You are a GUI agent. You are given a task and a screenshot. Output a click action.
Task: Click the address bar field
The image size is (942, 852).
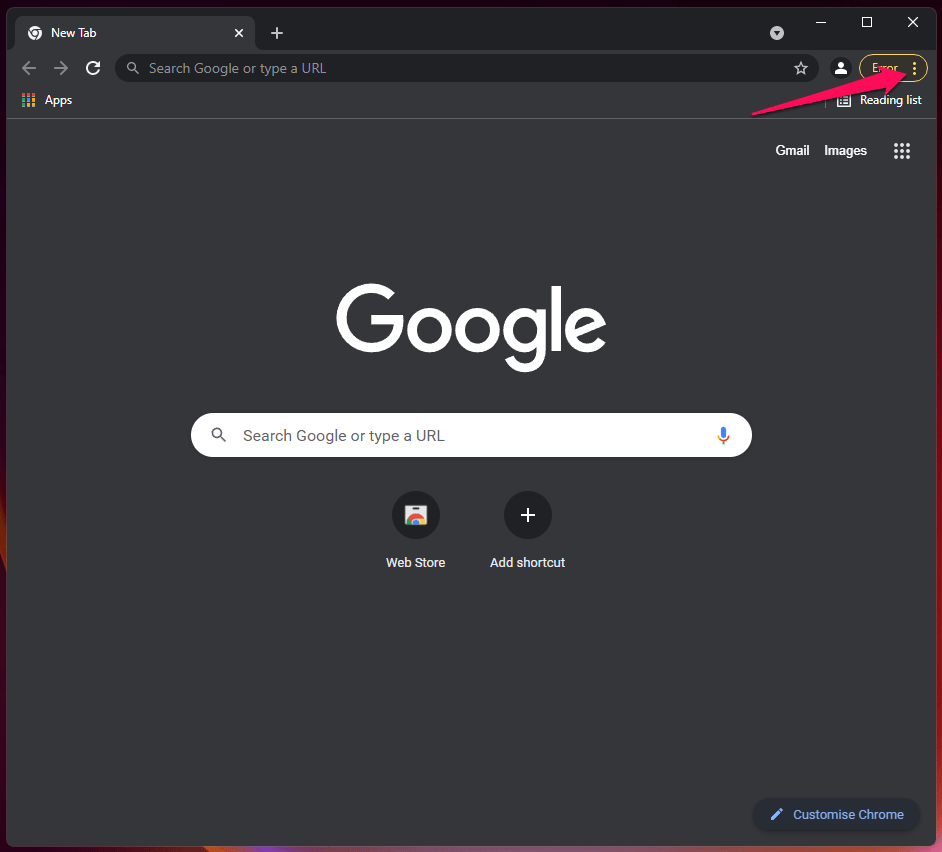click(467, 68)
